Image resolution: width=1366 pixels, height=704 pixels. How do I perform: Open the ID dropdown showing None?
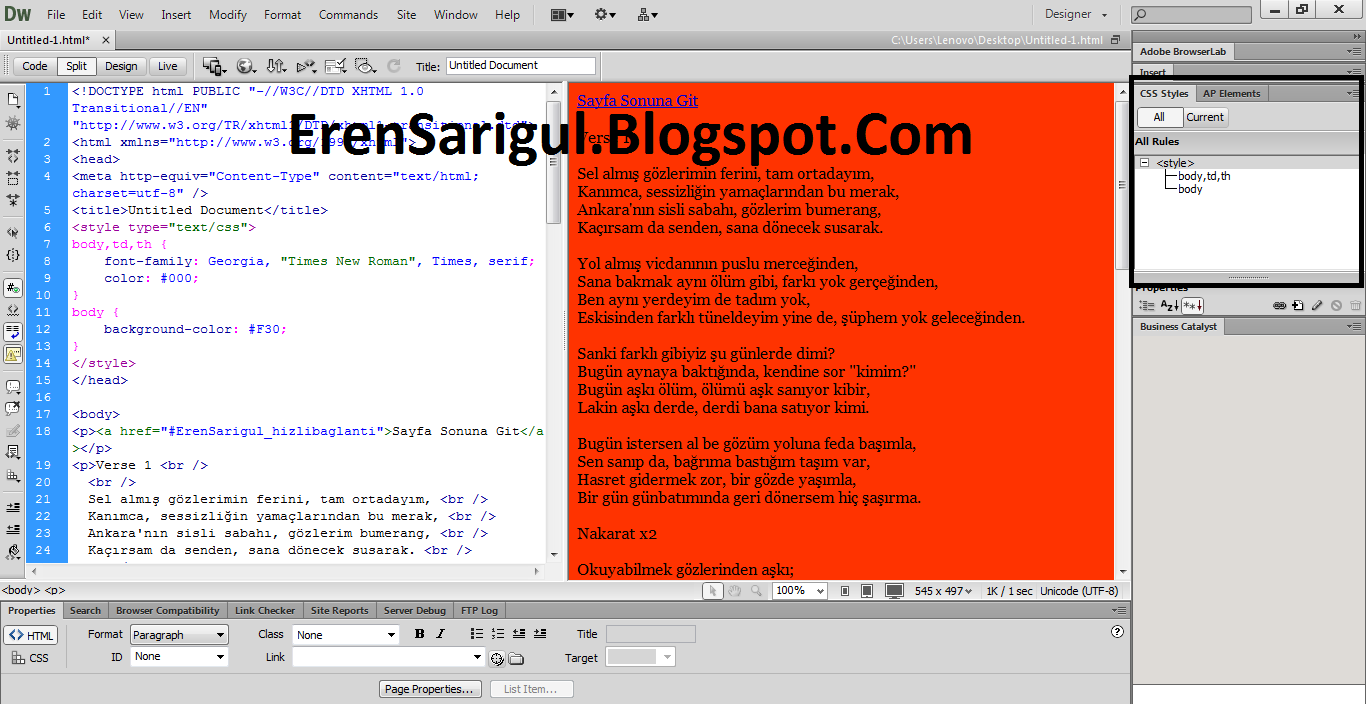point(179,657)
